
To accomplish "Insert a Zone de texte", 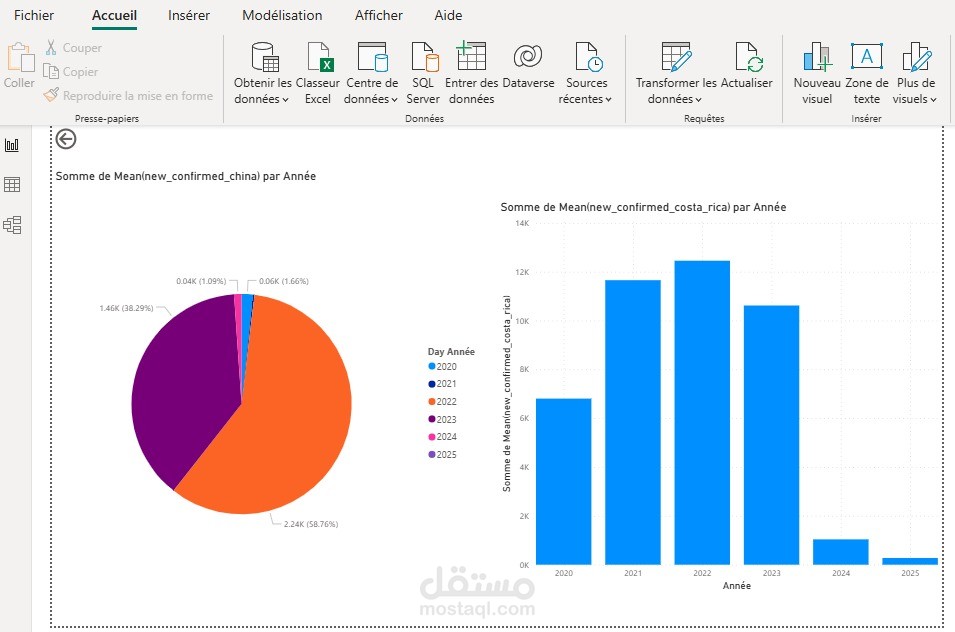I will click(x=866, y=58).
